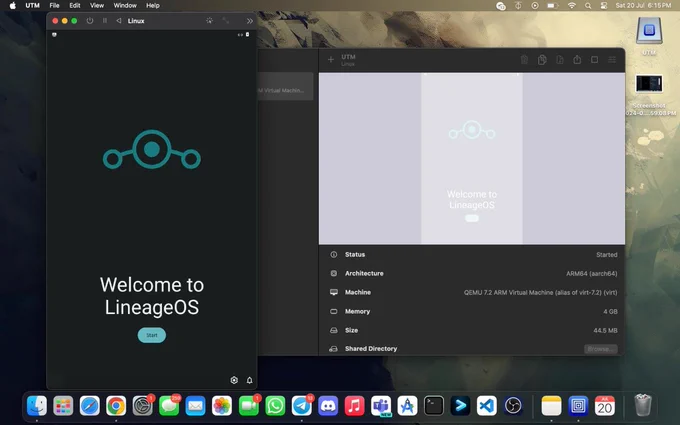Click the emergency bell icon in the LineageOS setup

click(249, 380)
